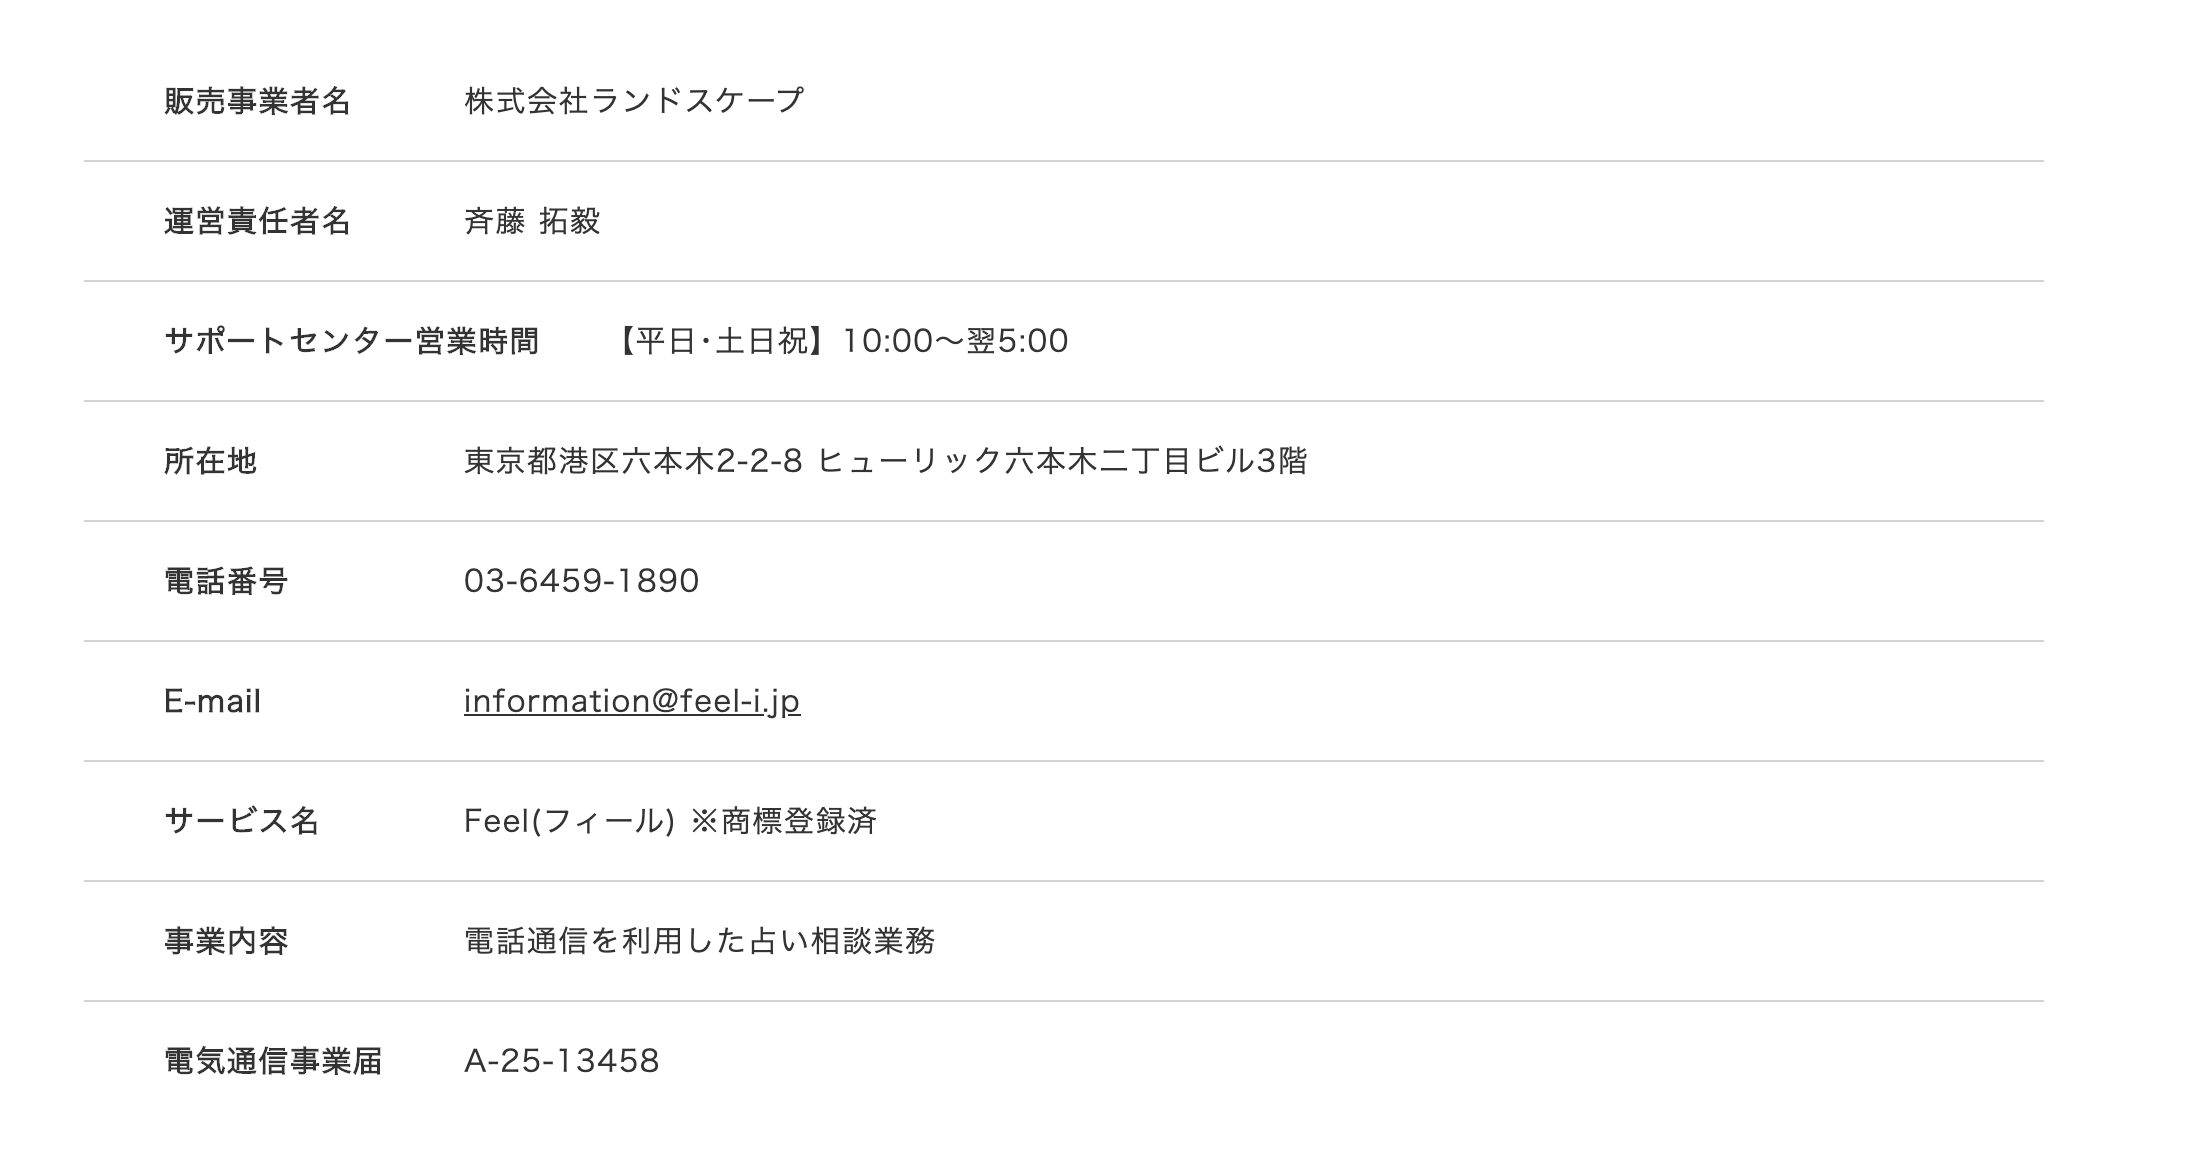Viewport: 2188px width, 1166px height.
Task: Select the company name 株式会社ランドスケープ
Action: point(634,101)
